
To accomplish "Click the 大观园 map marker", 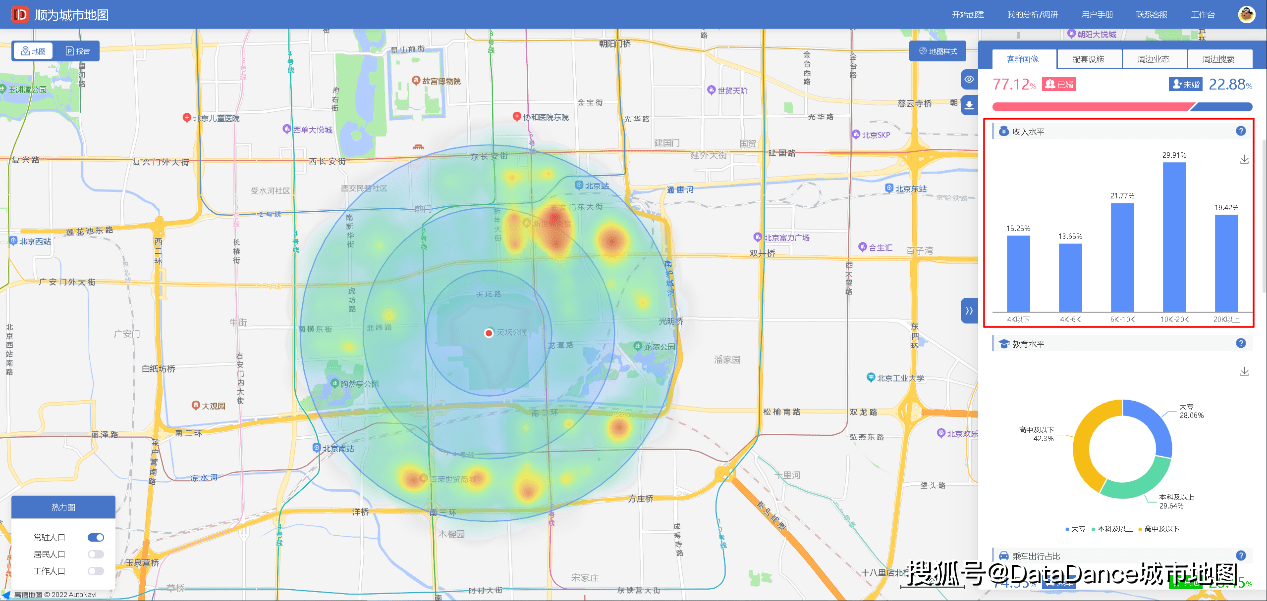I will [195, 406].
